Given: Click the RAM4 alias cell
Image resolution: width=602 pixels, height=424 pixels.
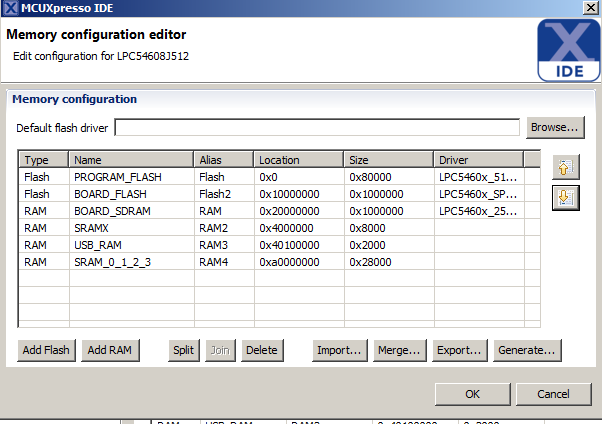Looking at the screenshot, I should [224, 262].
